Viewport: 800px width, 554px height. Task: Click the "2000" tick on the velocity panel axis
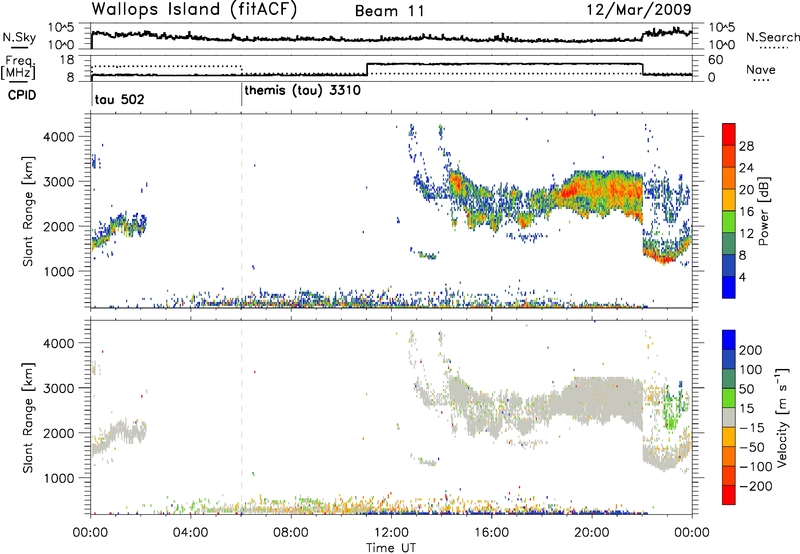[x=59, y=433]
